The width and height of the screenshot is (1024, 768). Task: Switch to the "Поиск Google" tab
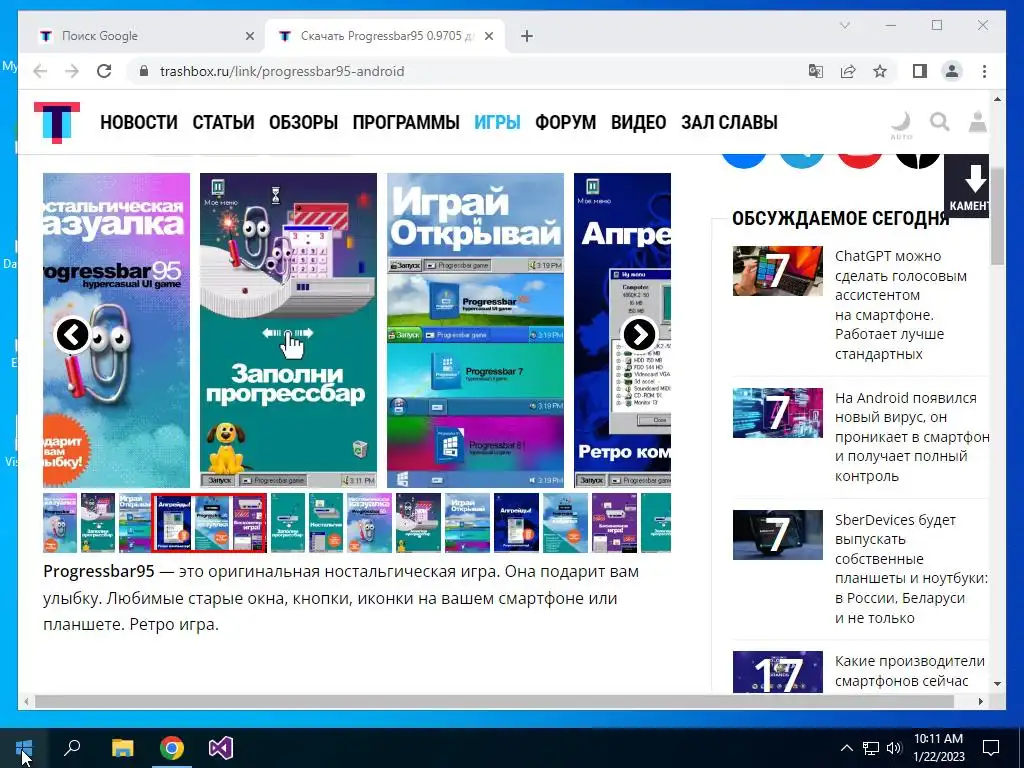pyautogui.click(x=142, y=36)
